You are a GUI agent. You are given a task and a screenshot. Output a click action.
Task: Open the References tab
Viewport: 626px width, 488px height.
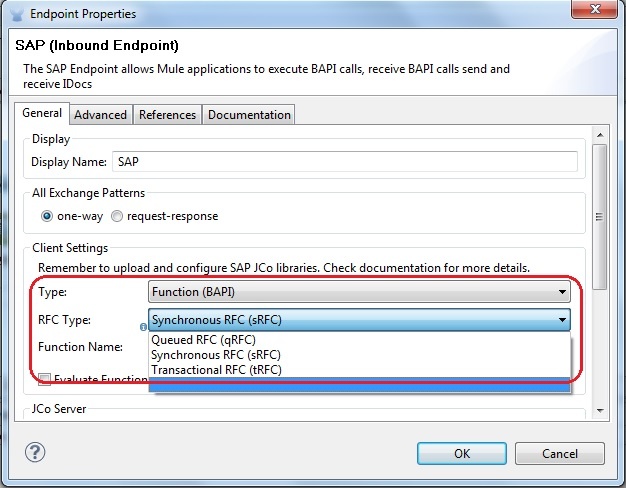pyautogui.click(x=167, y=115)
